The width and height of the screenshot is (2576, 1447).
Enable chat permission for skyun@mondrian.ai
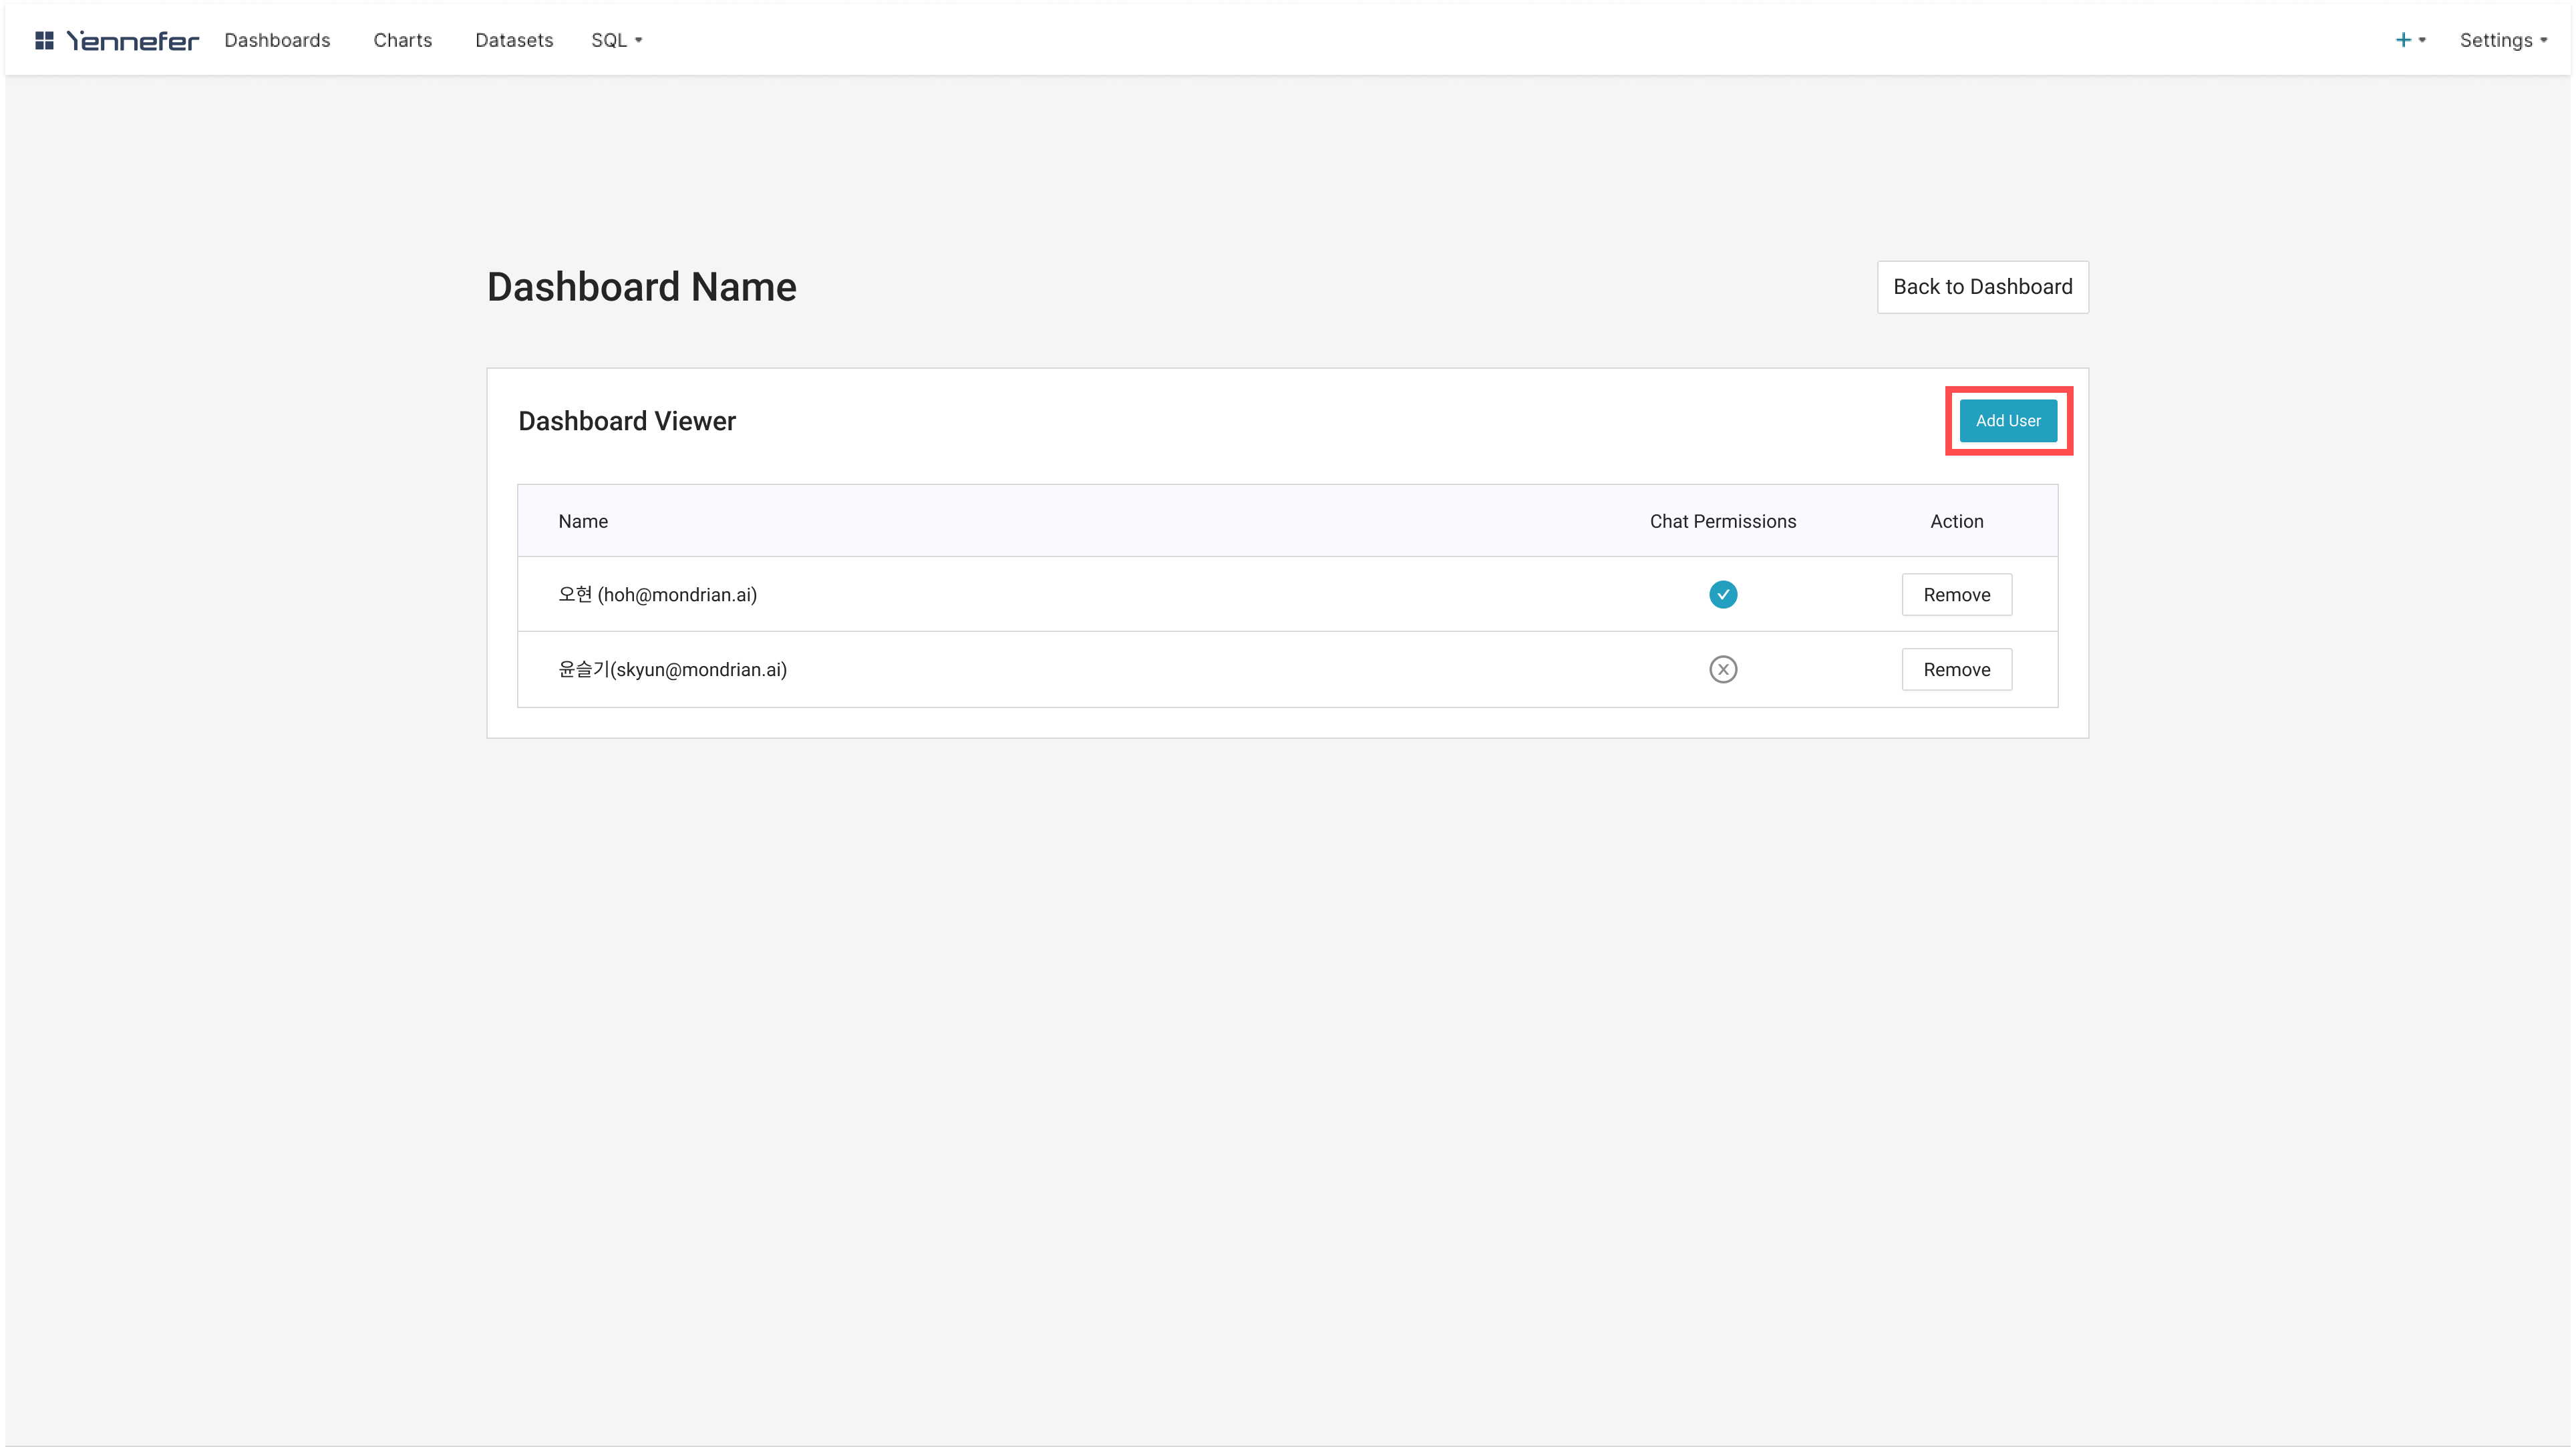click(x=1722, y=670)
